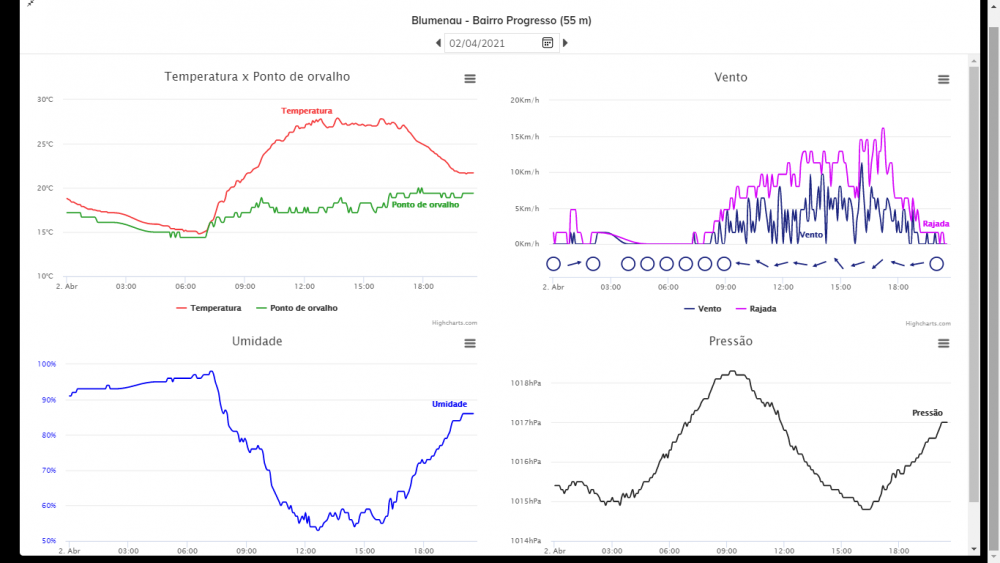Viewport: 1000px width, 563px height.
Task: Open Vento chart hamburger menu
Action: pyautogui.click(x=943, y=79)
